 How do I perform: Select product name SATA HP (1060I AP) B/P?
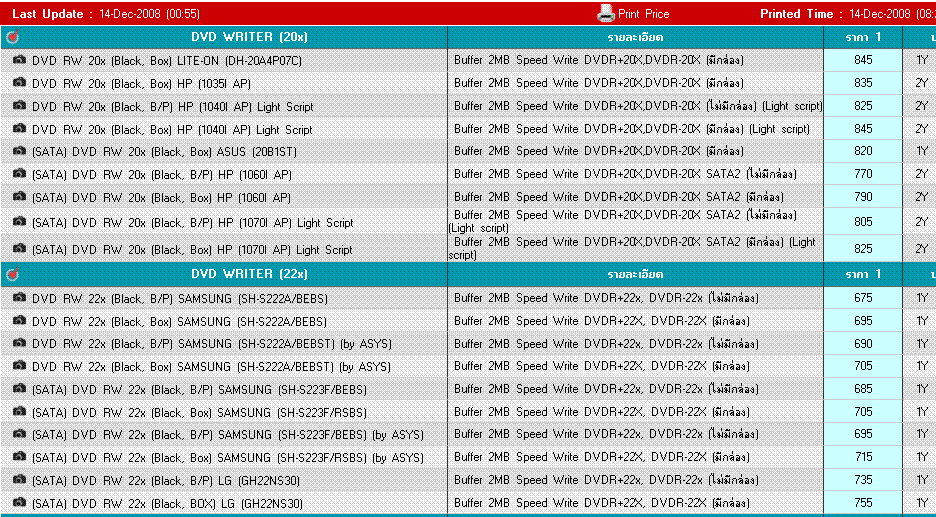(161, 175)
